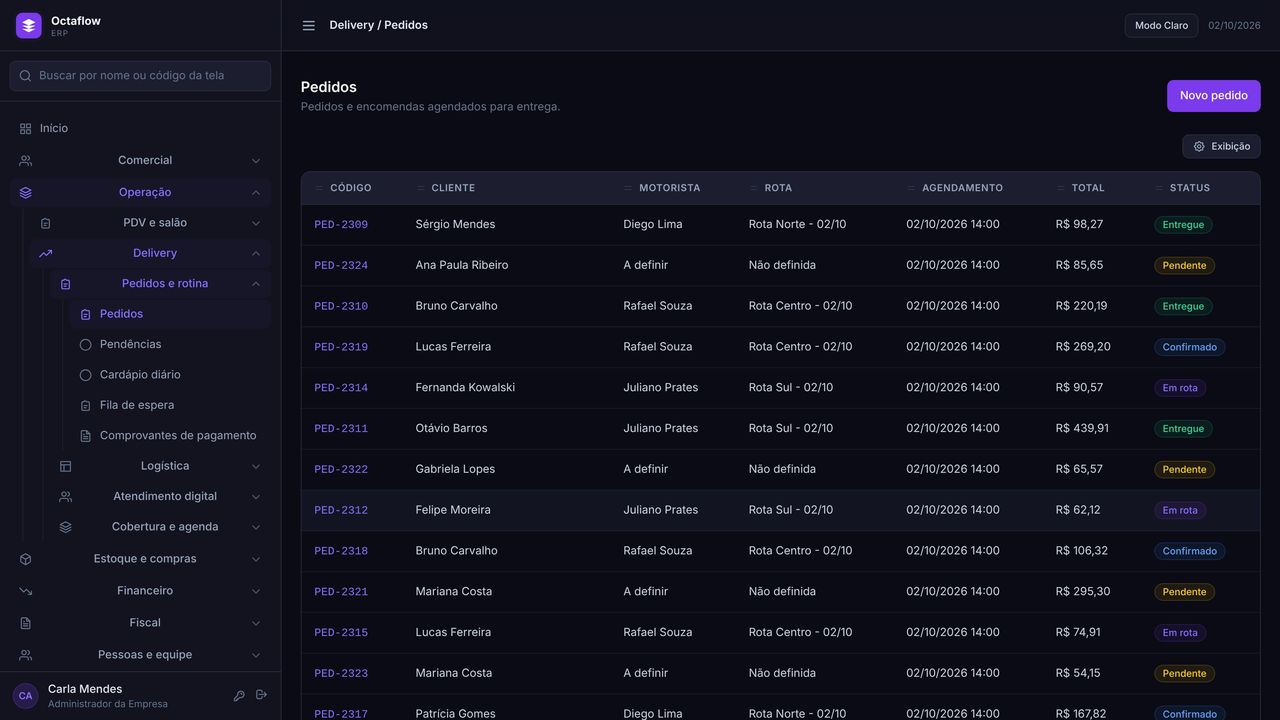1280x720 pixels.
Task: Open order link PED-2309
Action: (x=341, y=225)
